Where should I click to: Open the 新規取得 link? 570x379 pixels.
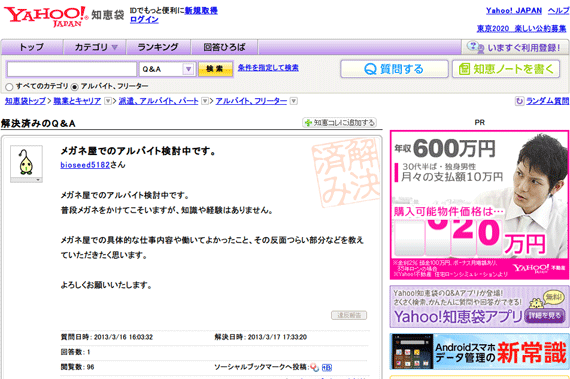point(201,11)
